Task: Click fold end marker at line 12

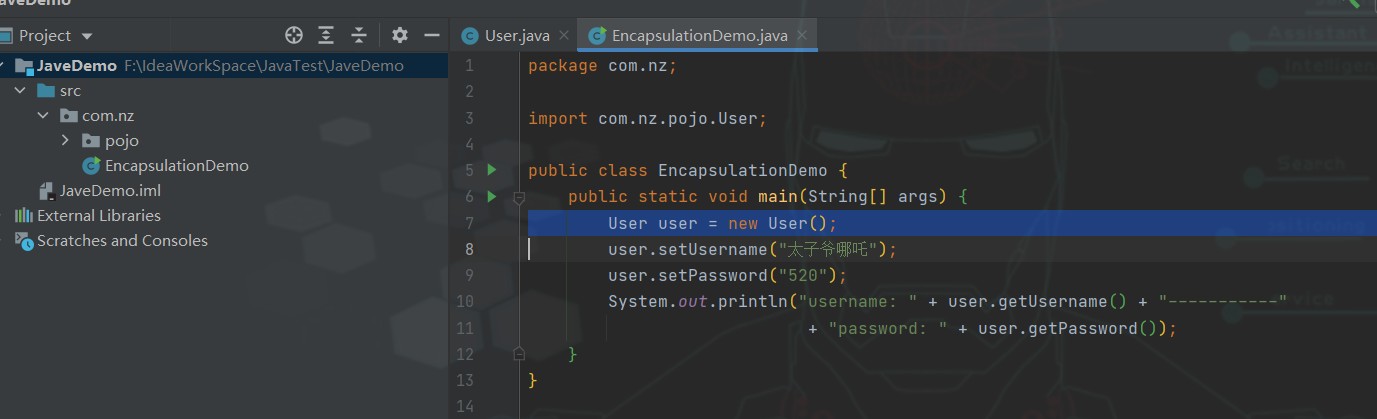Action: click(518, 353)
